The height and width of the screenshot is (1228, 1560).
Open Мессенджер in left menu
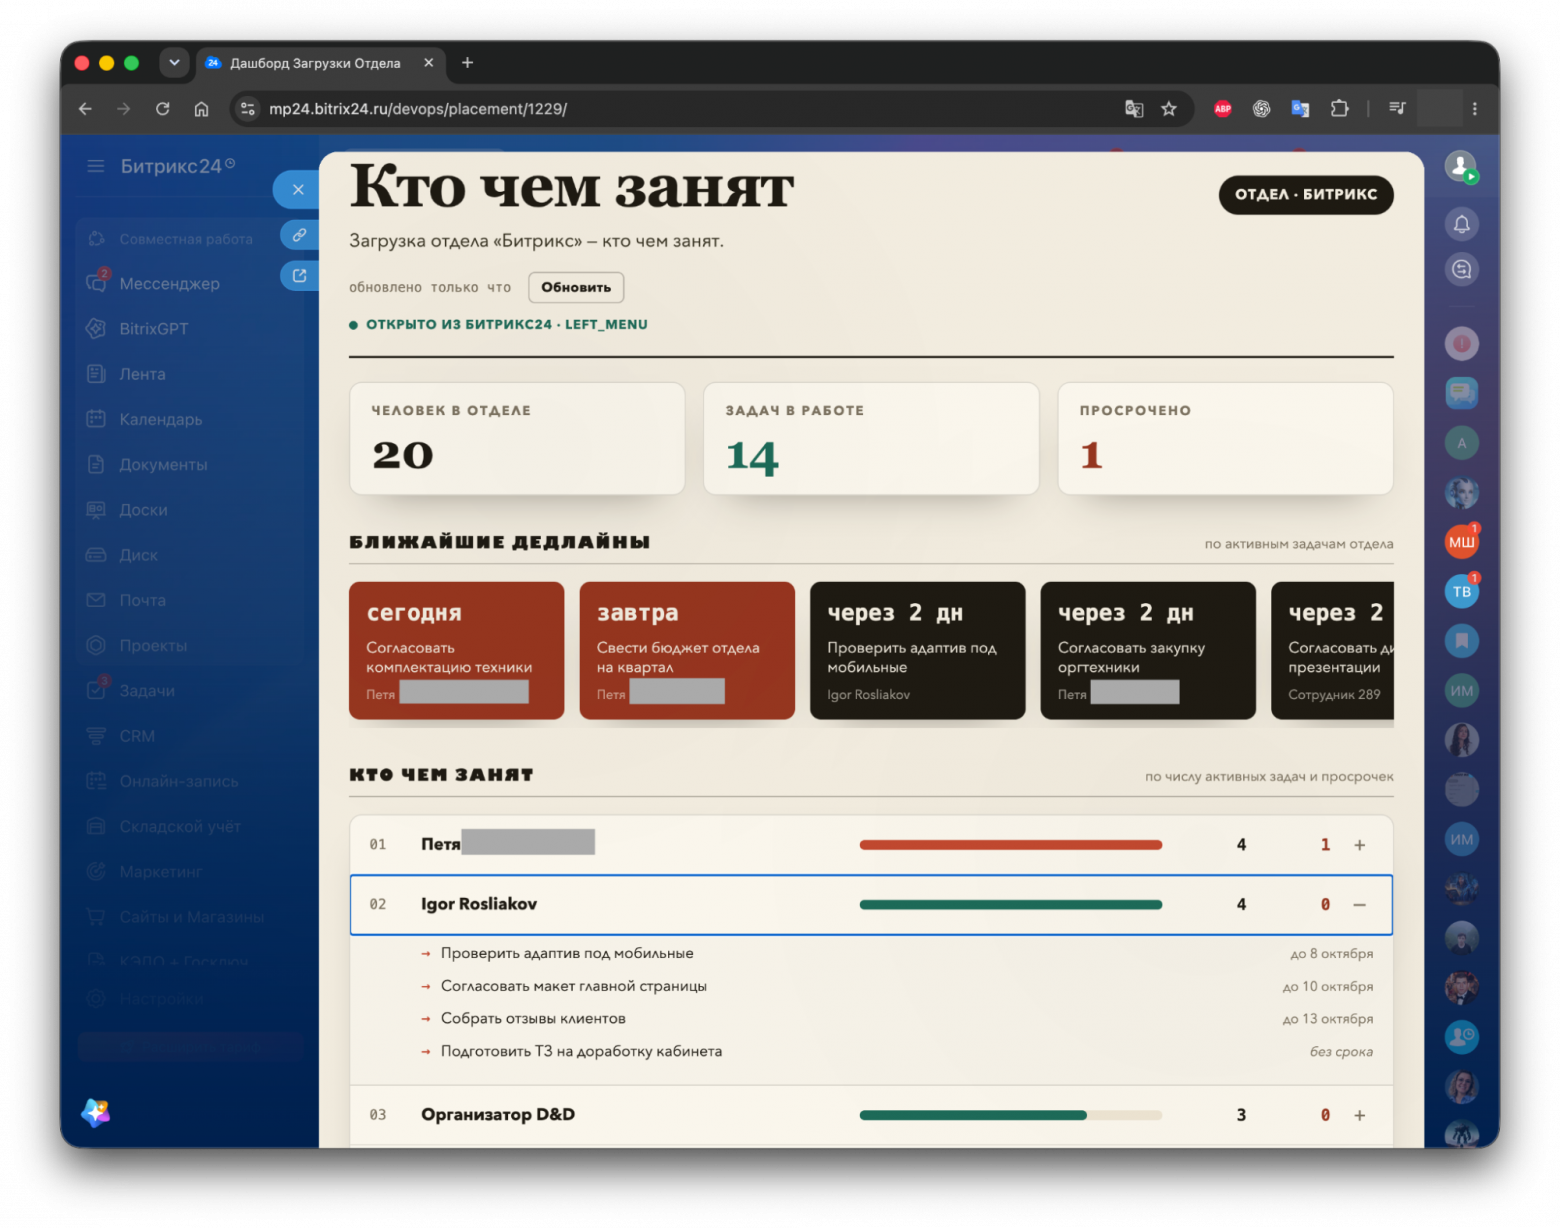tap(169, 284)
